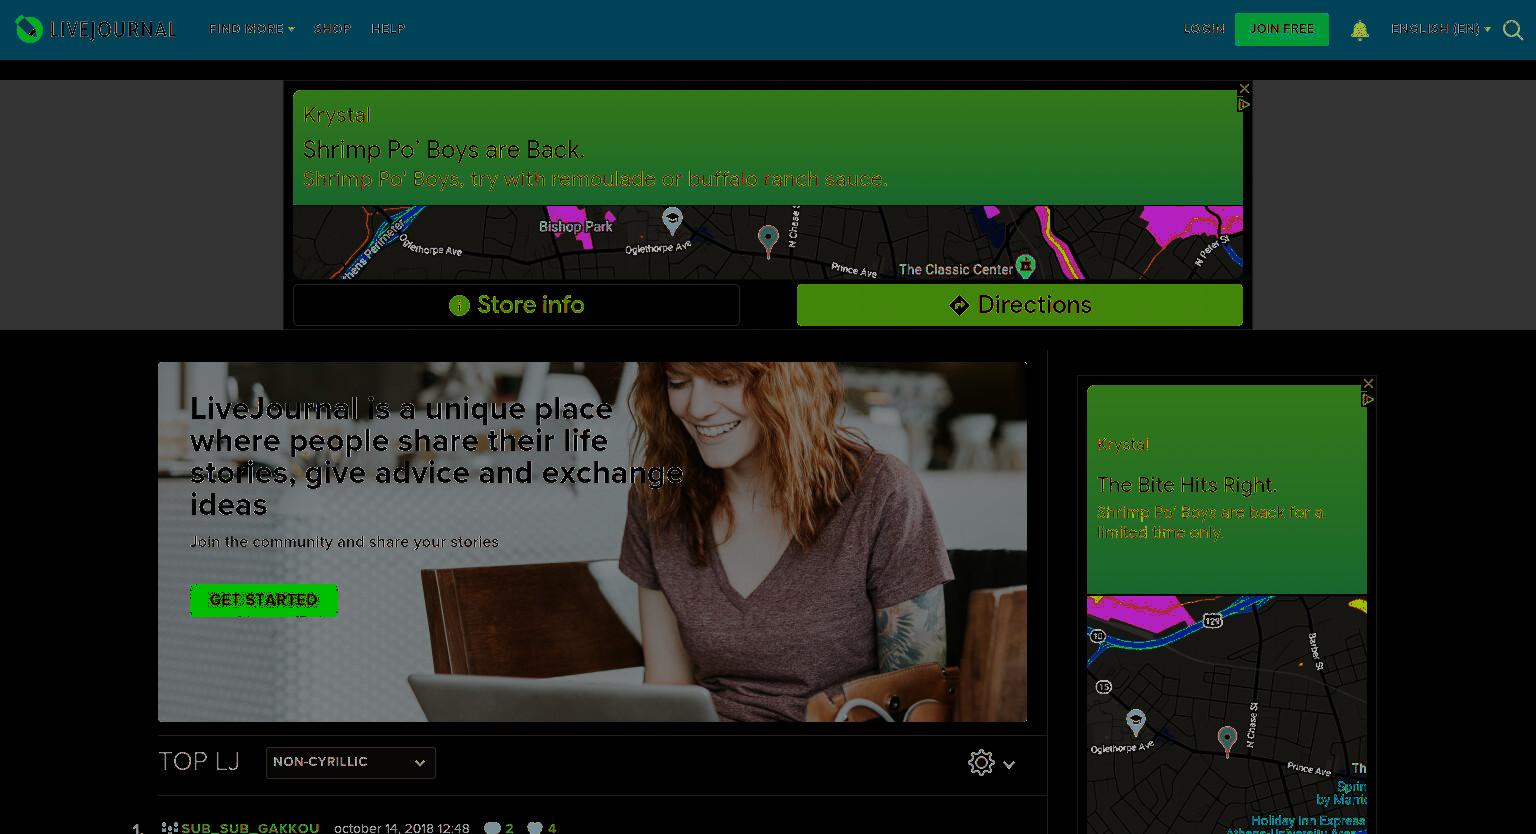Click the Bishop Park map label
The height and width of the screenshot is (834, 1536).
pyautogui.click(x=575, y=227)
